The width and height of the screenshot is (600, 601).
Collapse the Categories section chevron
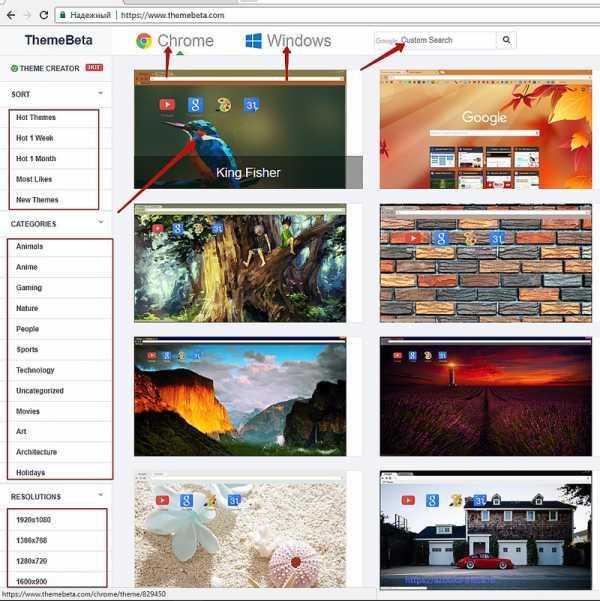(100, 222)
